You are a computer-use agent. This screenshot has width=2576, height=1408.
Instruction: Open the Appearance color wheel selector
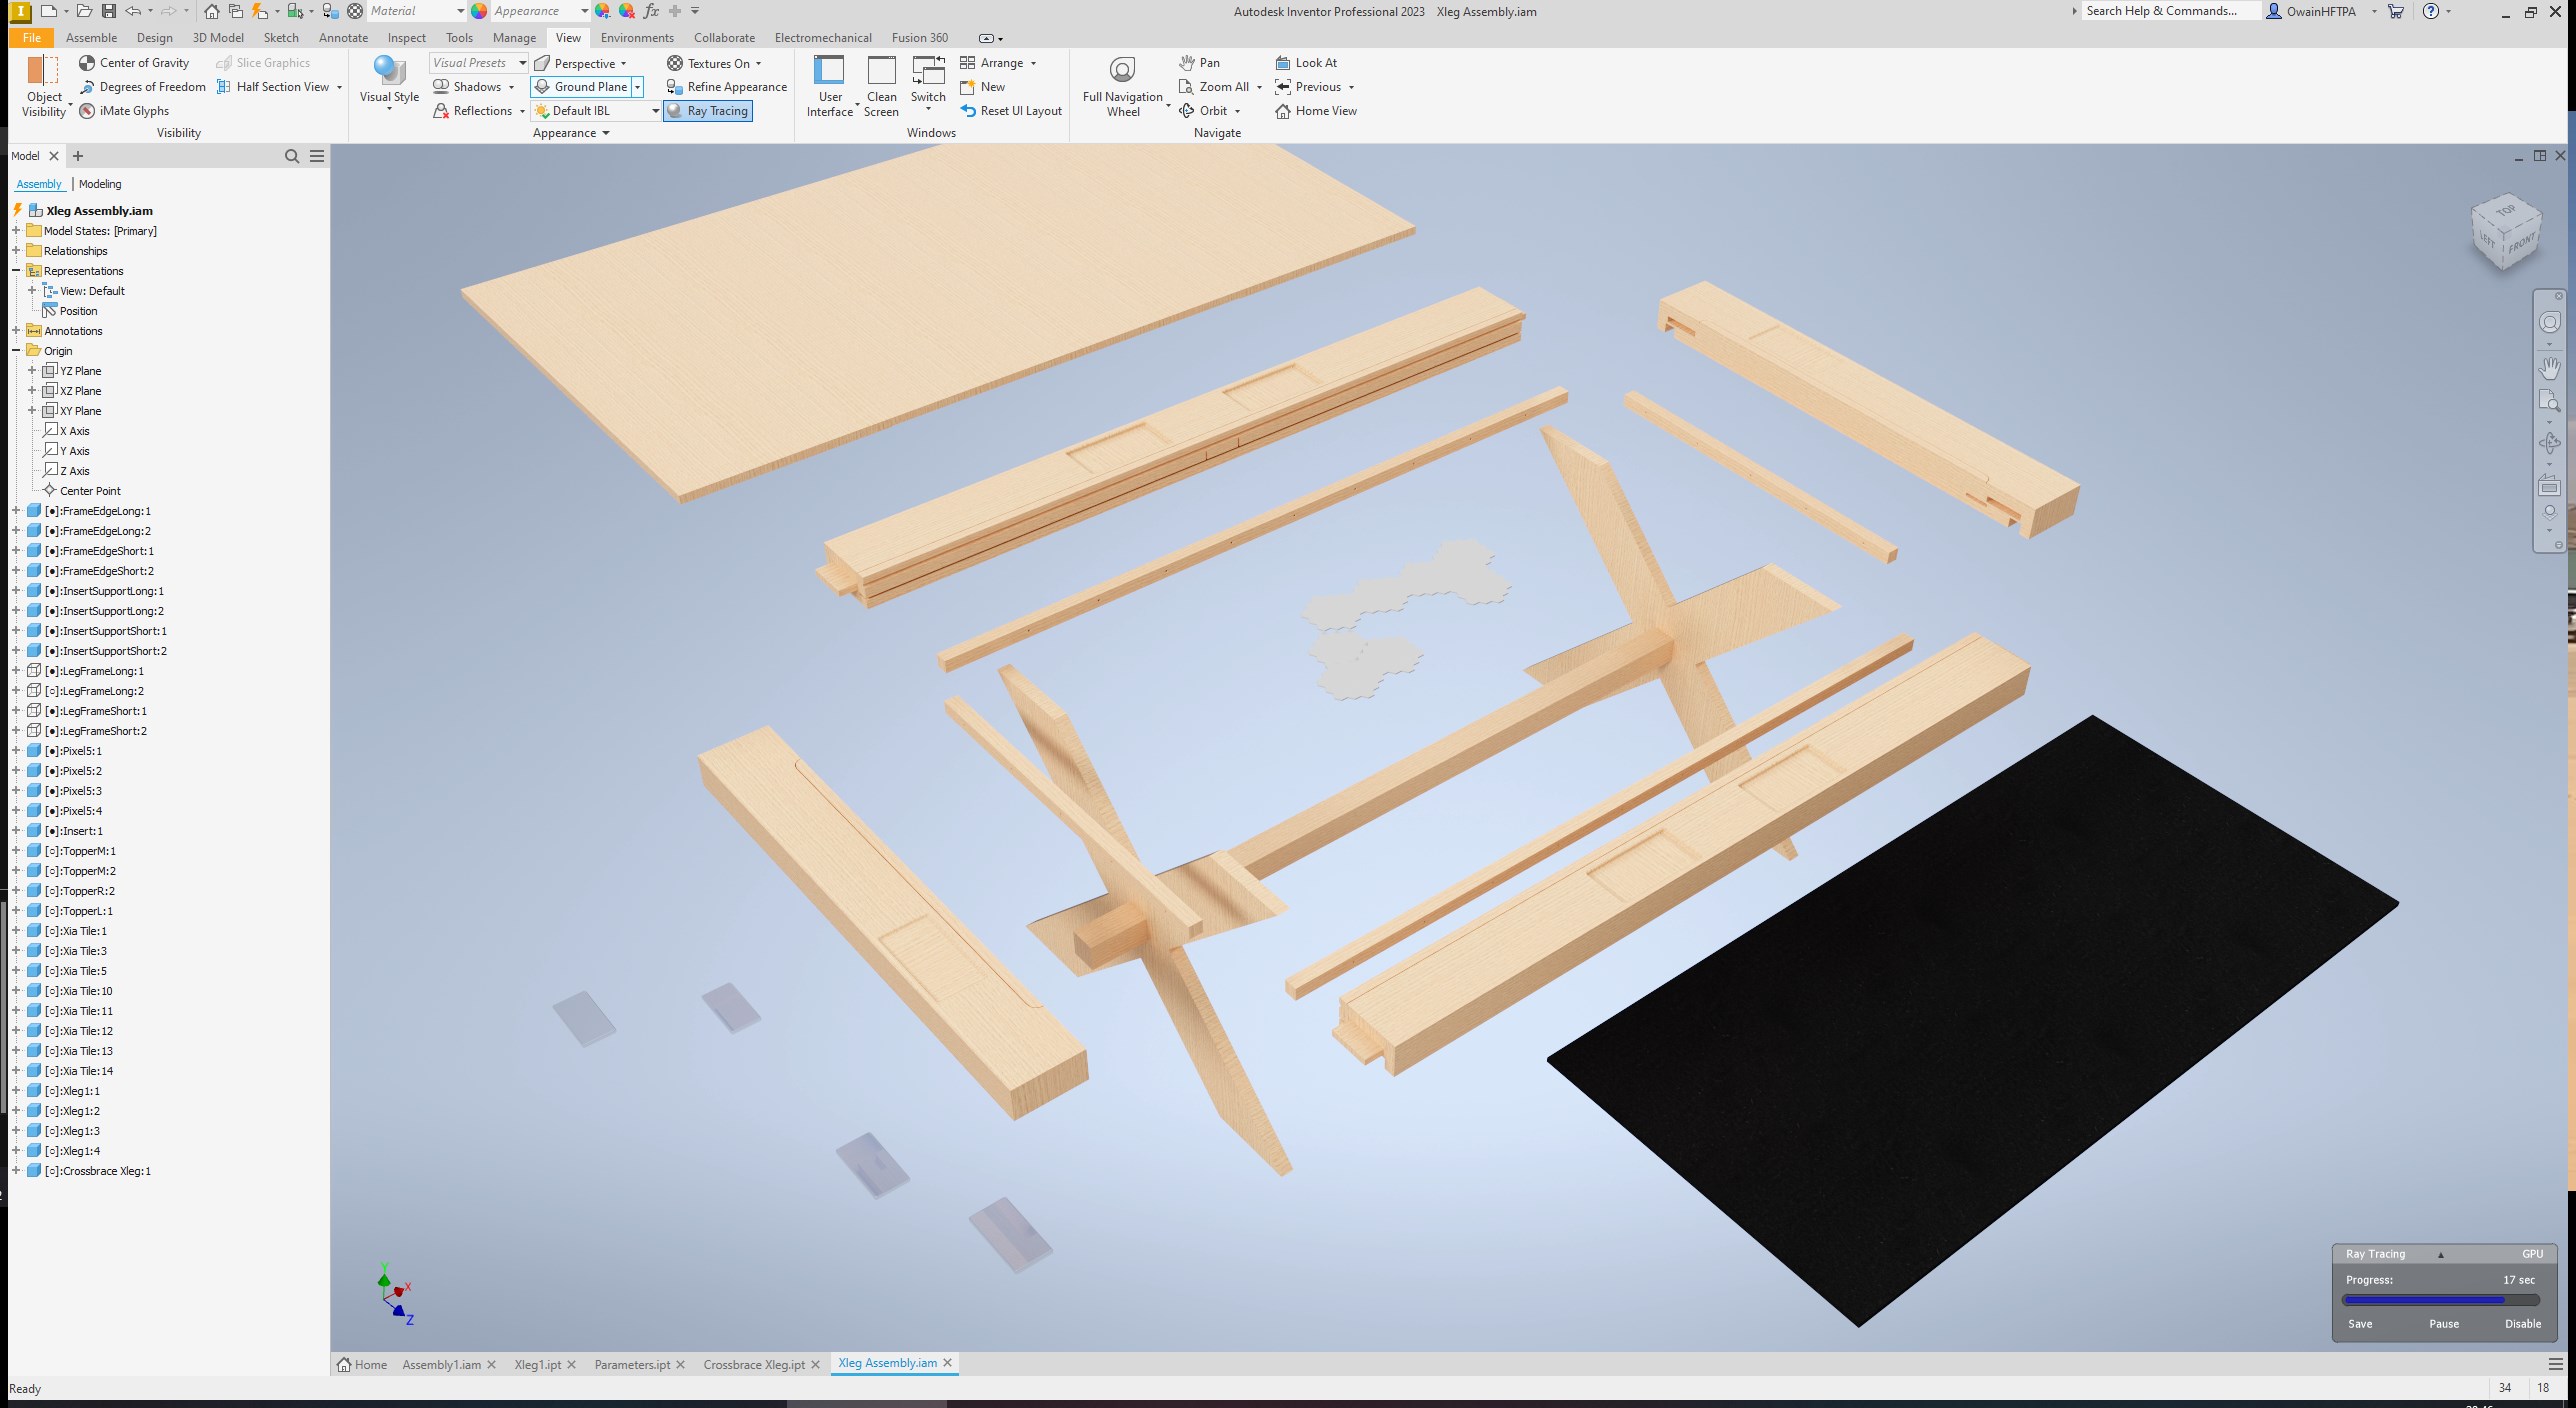479,11
